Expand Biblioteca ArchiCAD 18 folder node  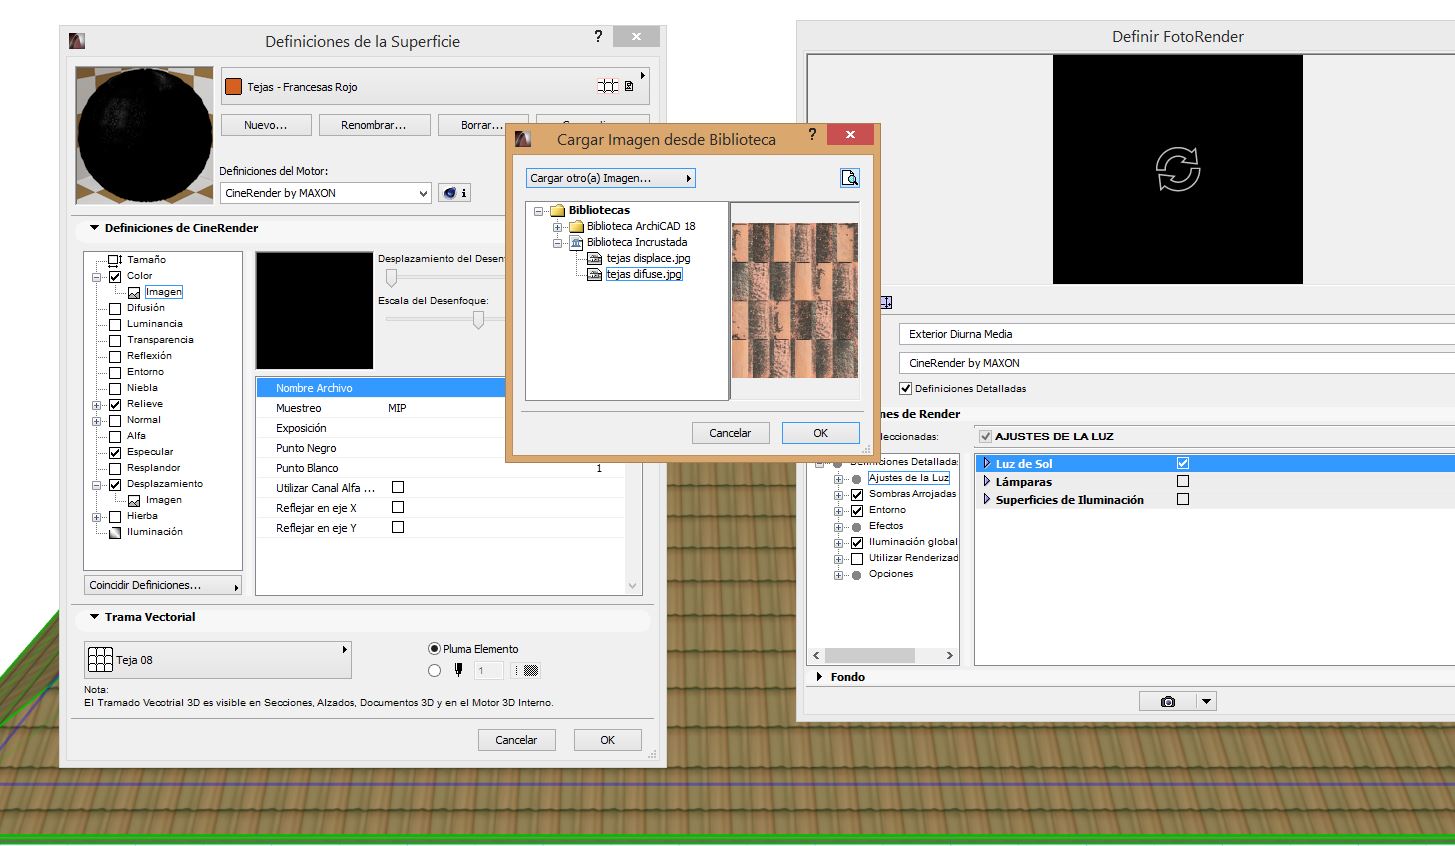pyautogui.click(x=558, y=227)
